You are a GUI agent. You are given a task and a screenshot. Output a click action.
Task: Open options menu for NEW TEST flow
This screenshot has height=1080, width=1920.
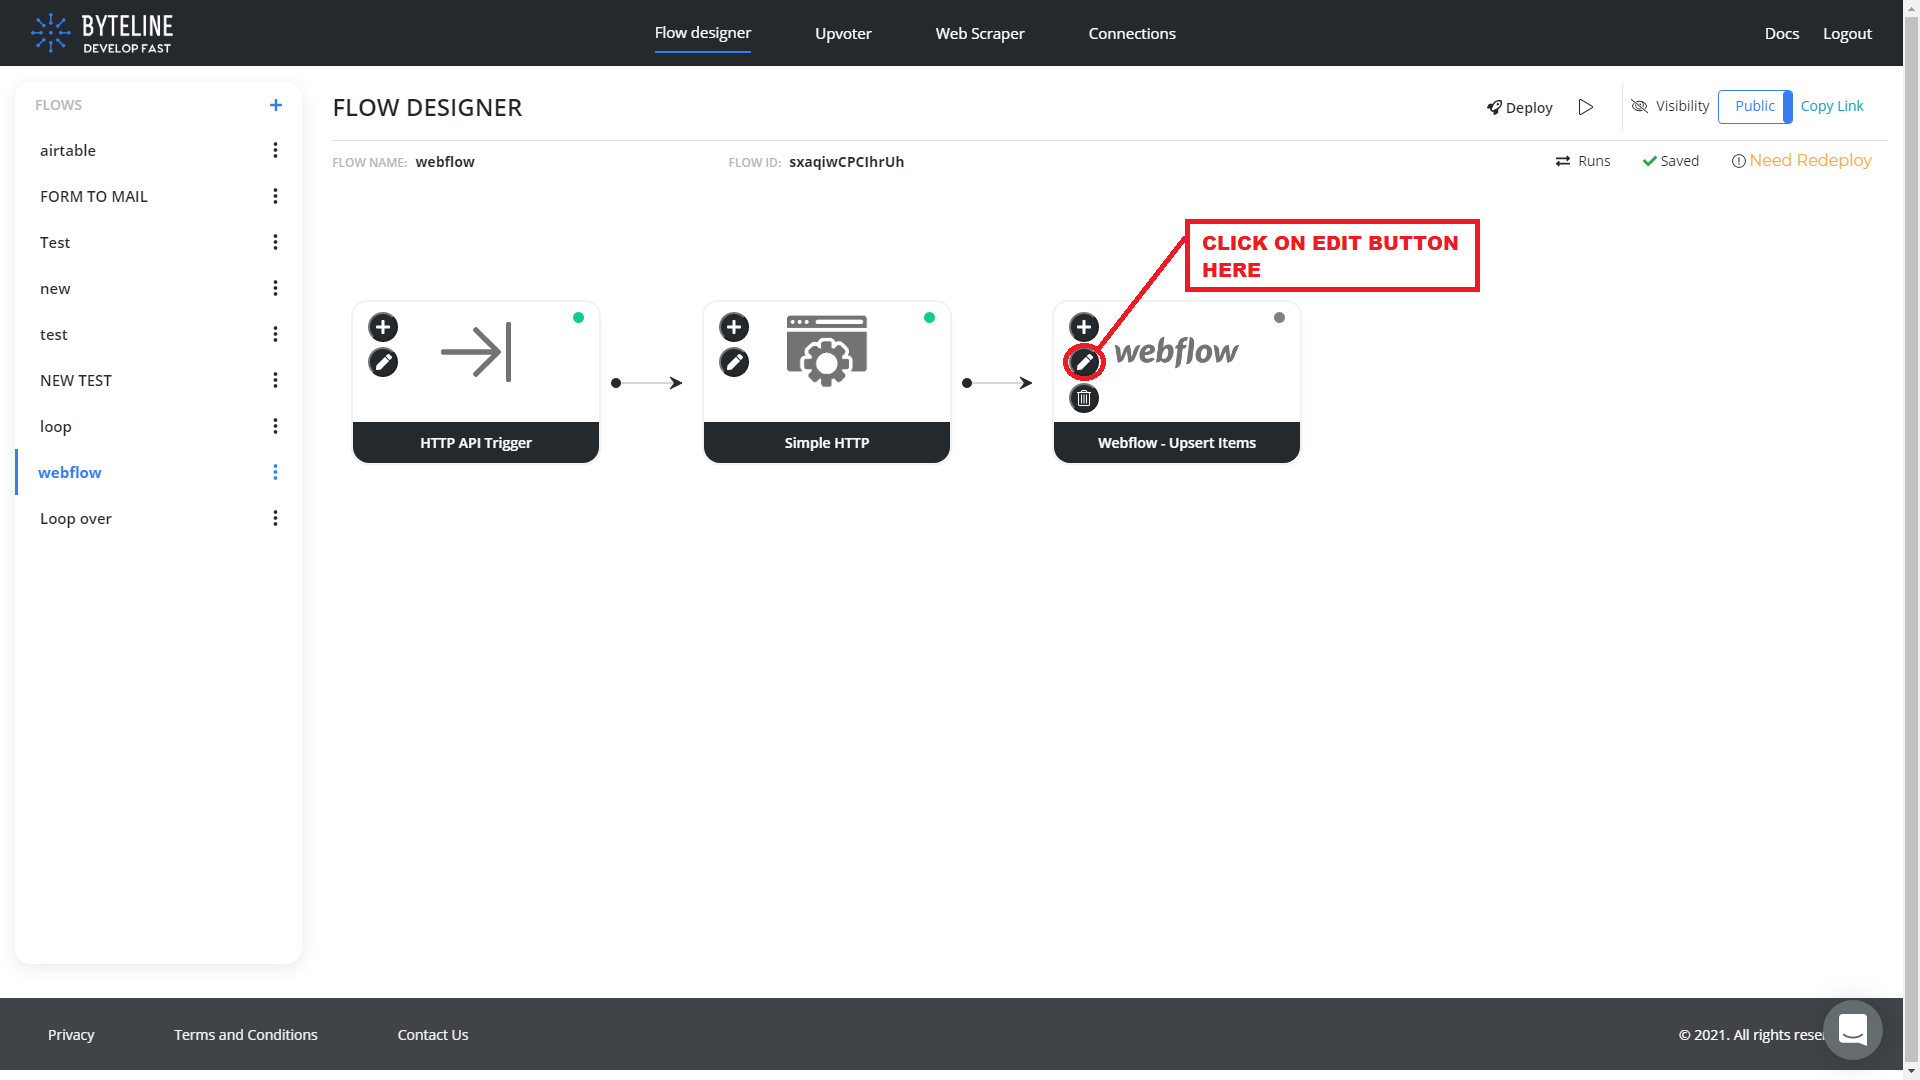pyautogui.click(x=275, y=380)
